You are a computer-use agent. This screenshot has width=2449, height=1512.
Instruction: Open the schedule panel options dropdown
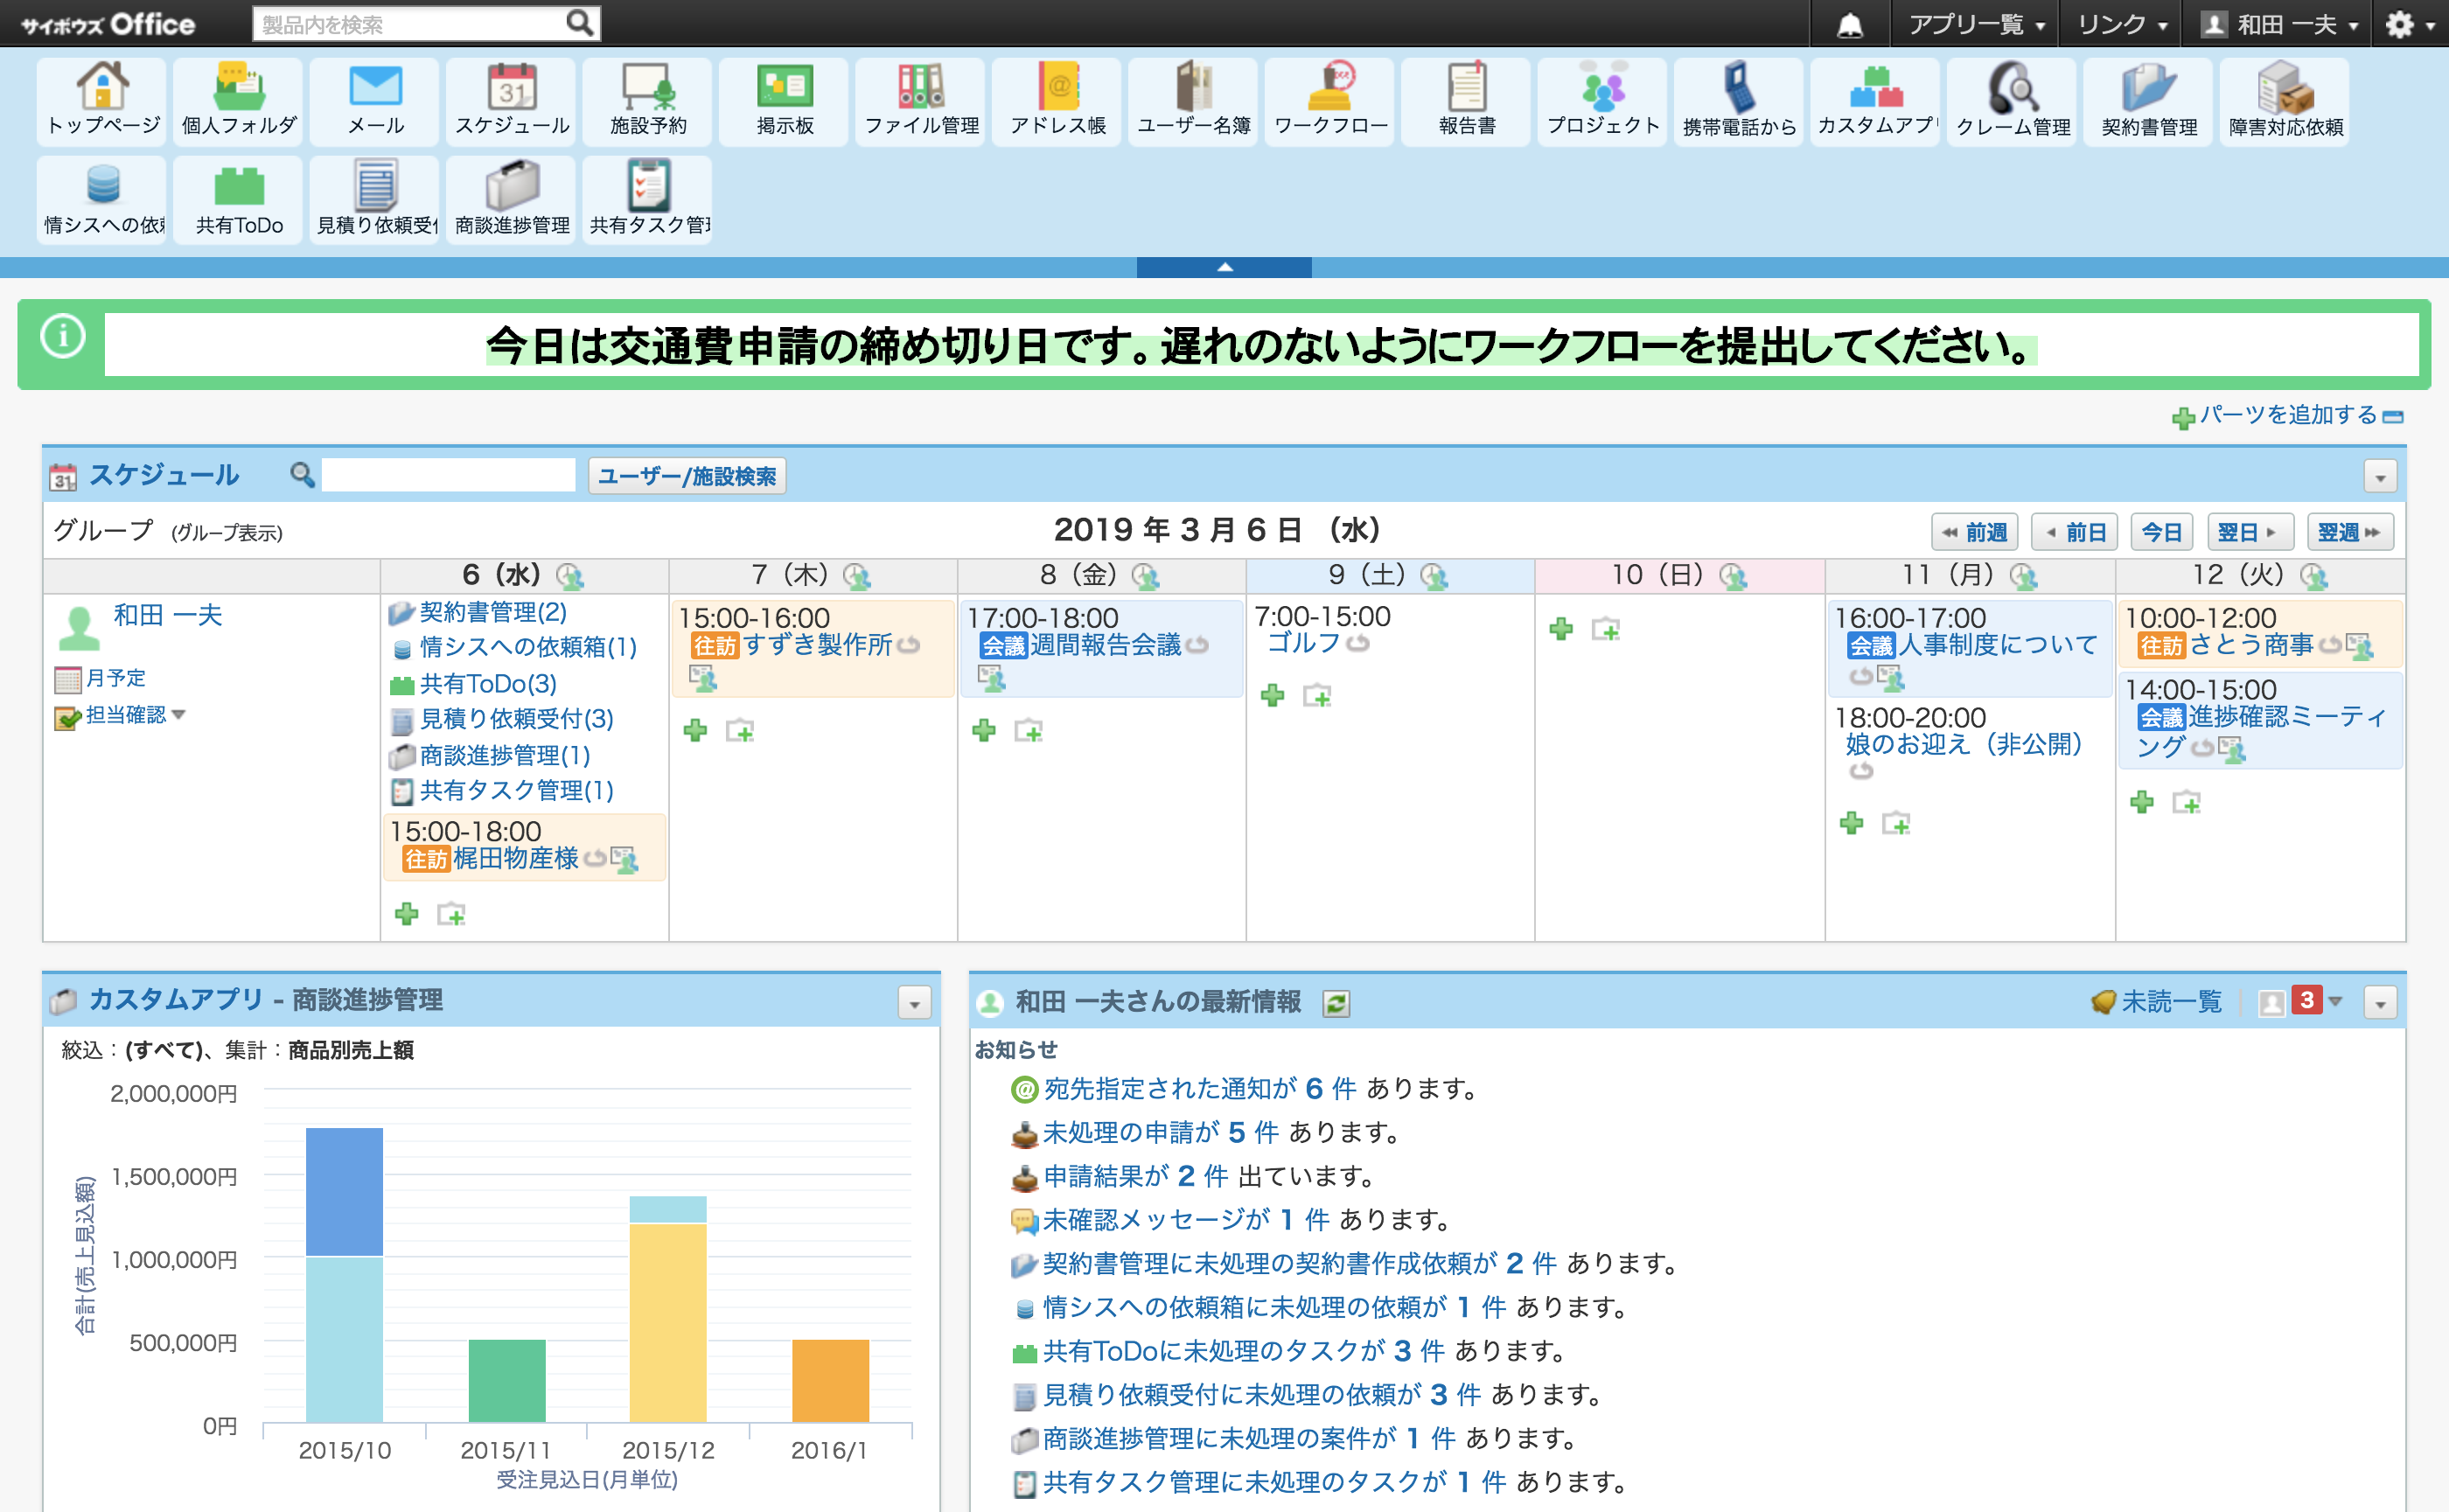(2380, 477)
